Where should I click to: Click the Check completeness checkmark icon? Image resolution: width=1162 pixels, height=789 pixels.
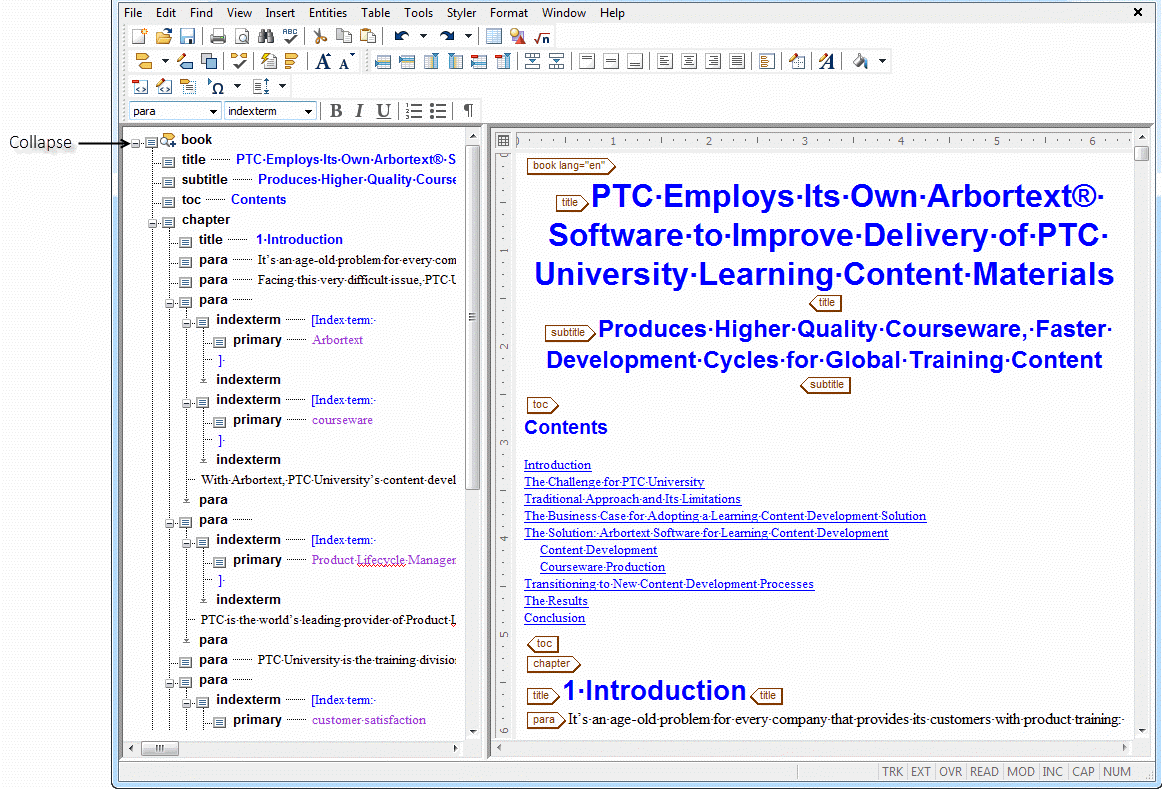239,61
